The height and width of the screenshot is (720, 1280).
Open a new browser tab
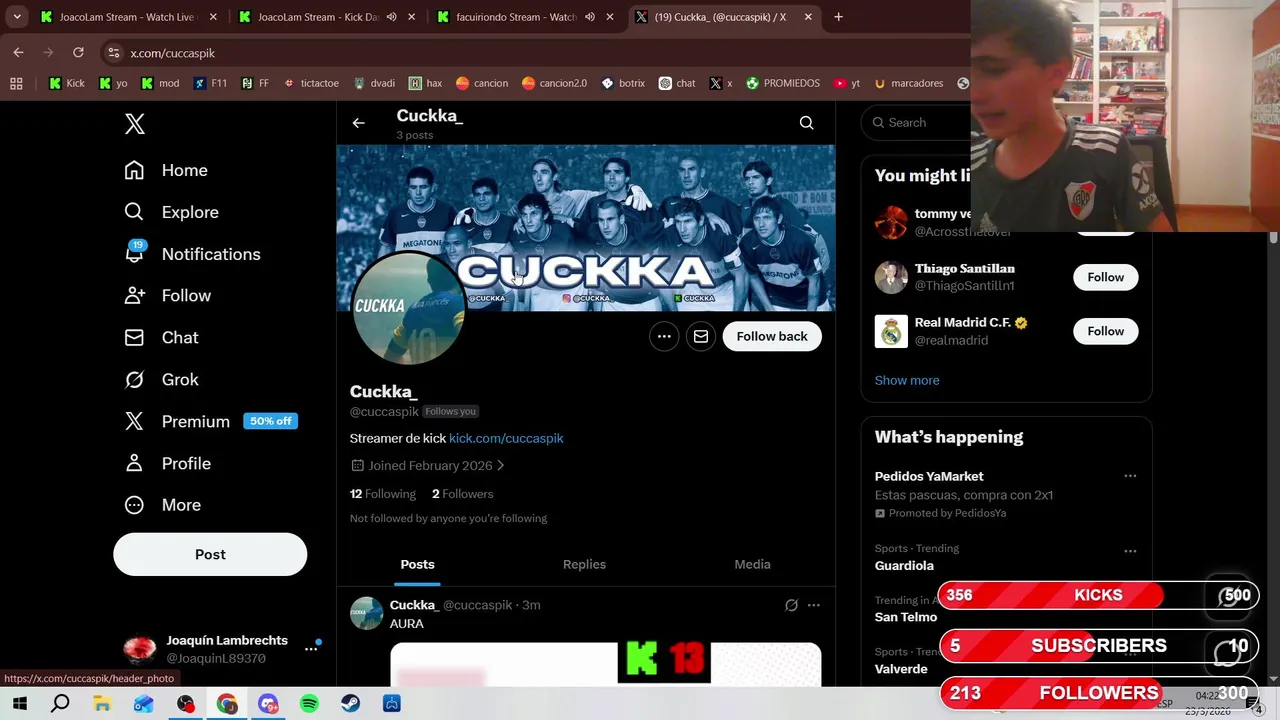tap(838, 17)
